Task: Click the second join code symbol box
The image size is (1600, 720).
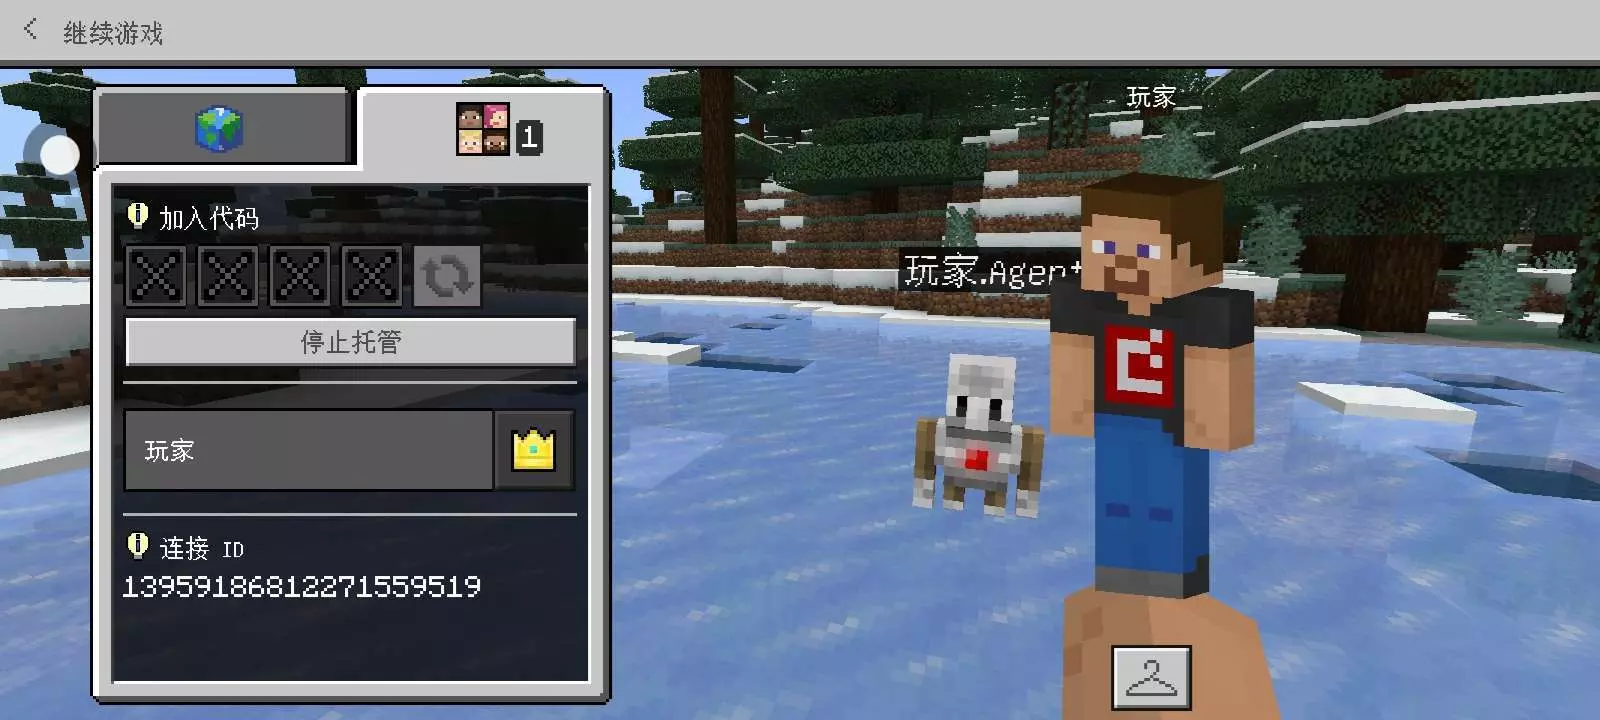Action: [228, 275]
